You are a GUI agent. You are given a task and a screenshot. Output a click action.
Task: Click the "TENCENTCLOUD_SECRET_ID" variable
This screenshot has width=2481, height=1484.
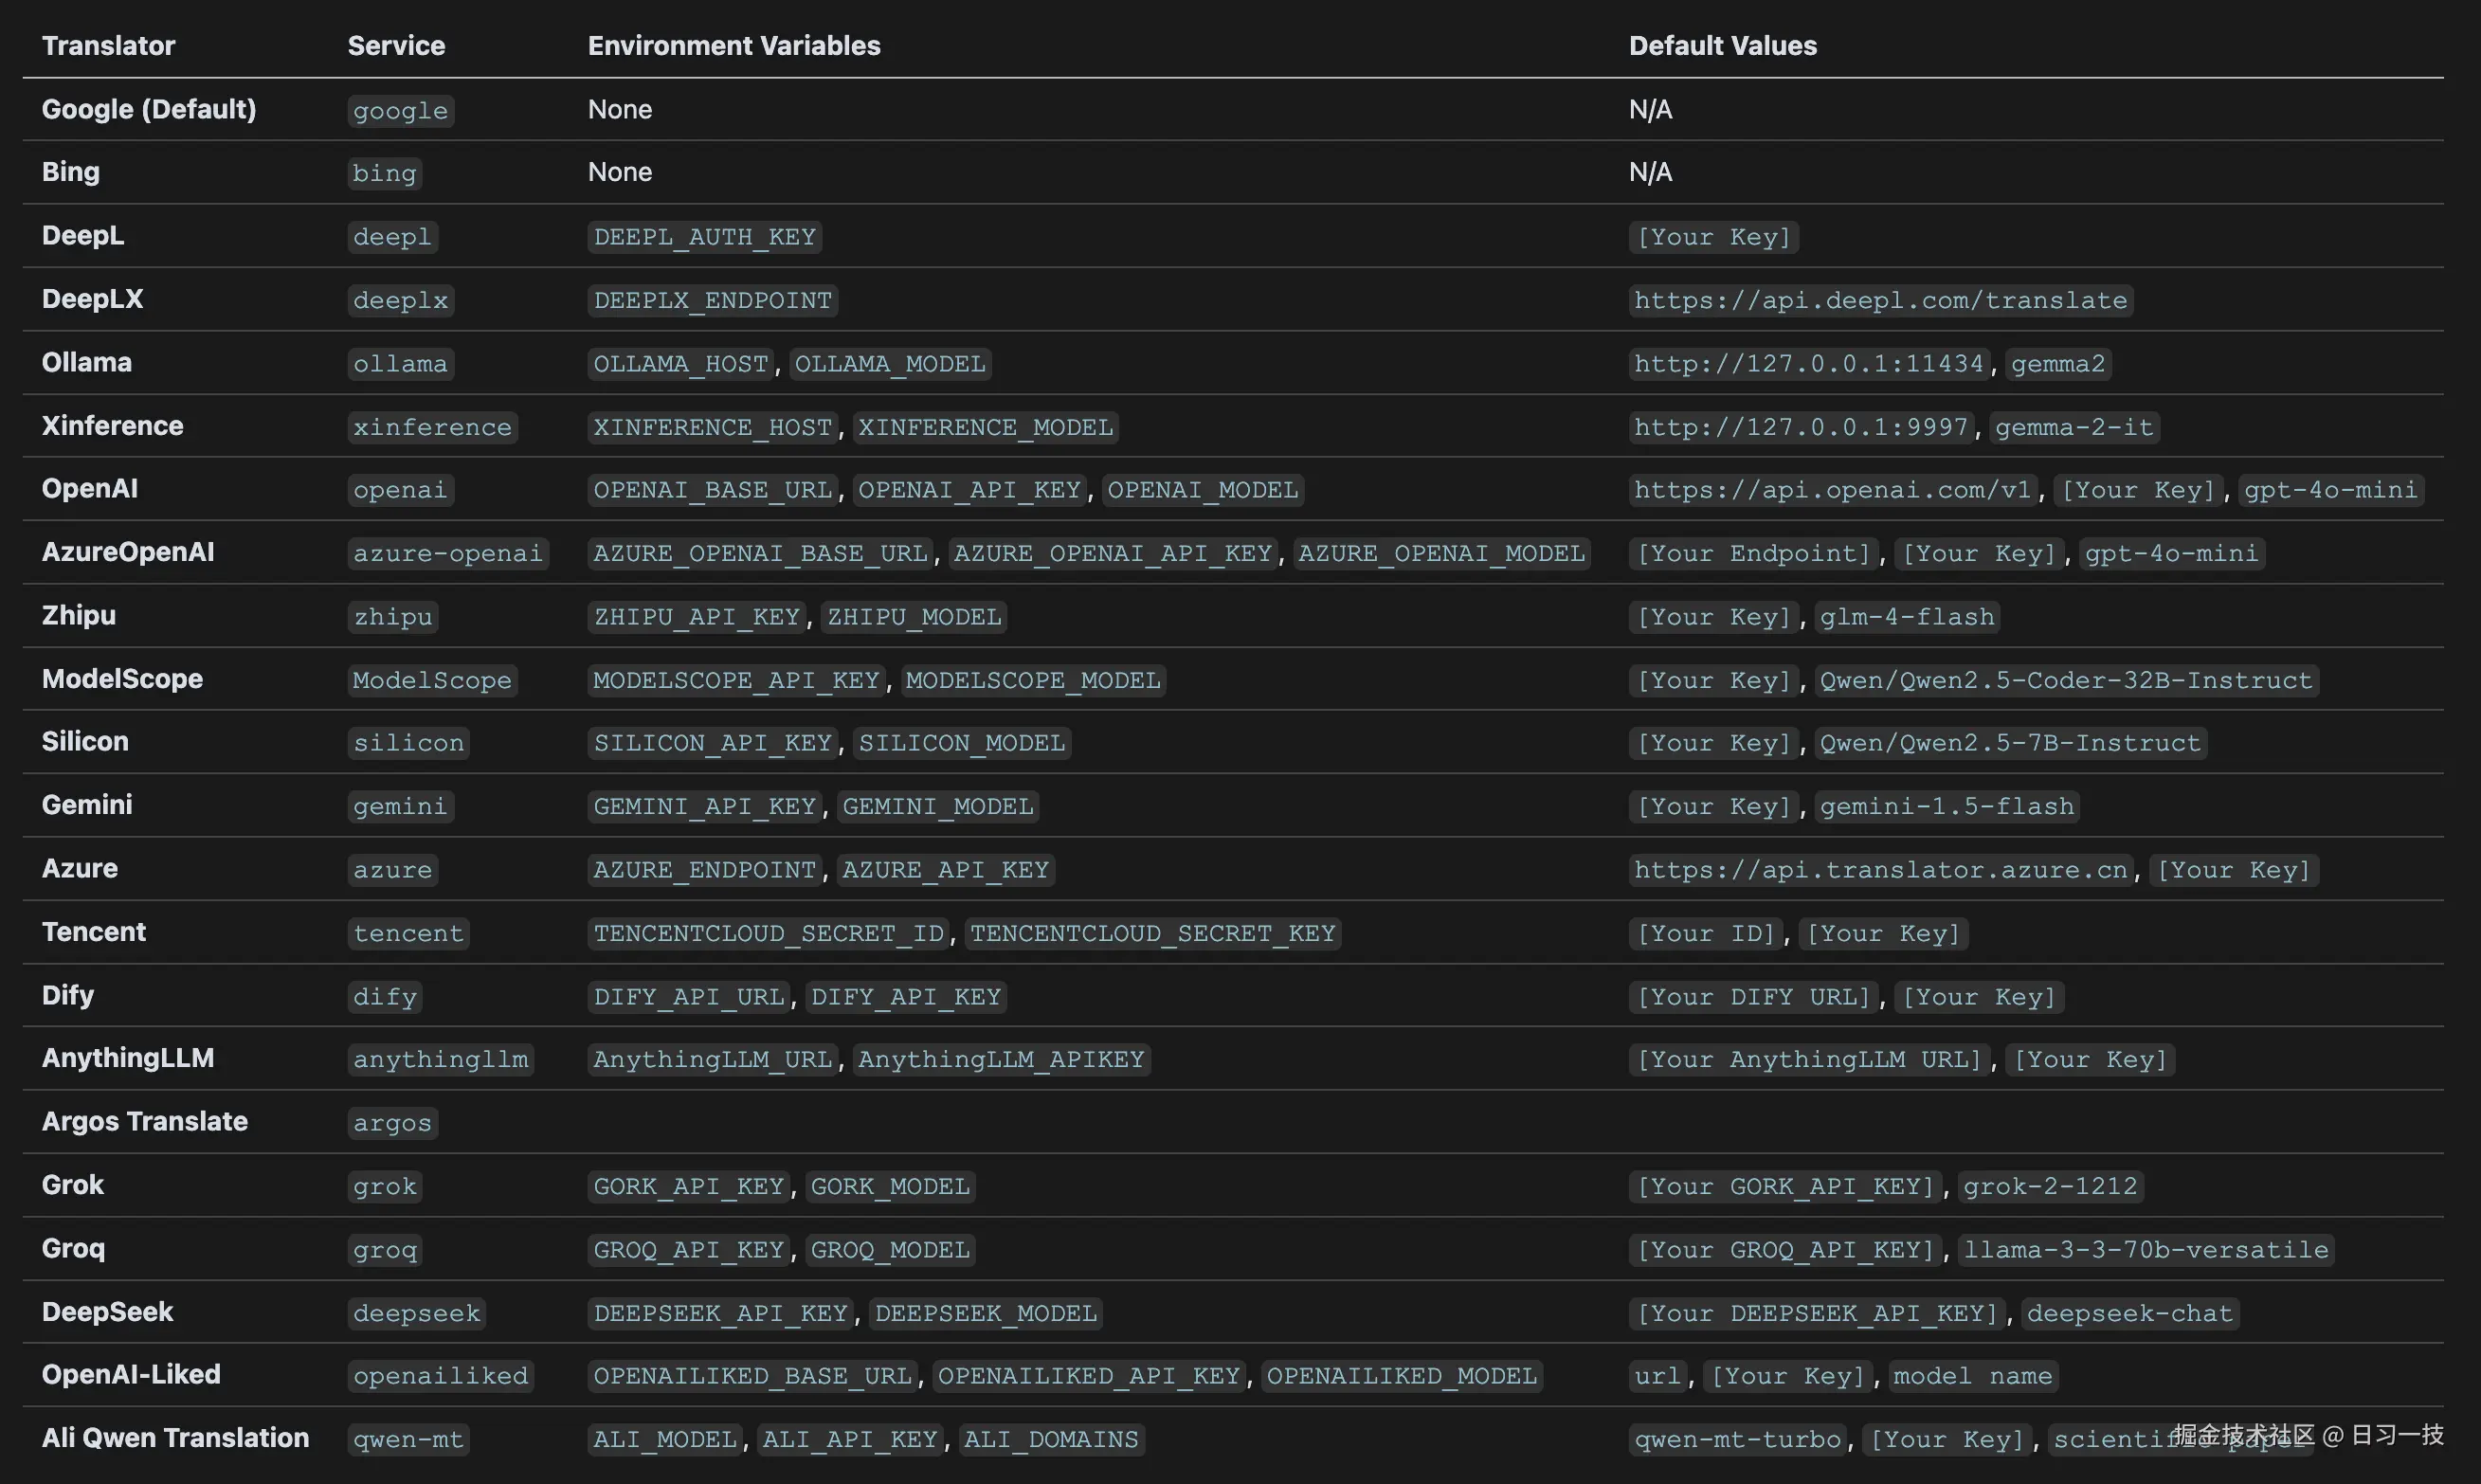point(769,934)
